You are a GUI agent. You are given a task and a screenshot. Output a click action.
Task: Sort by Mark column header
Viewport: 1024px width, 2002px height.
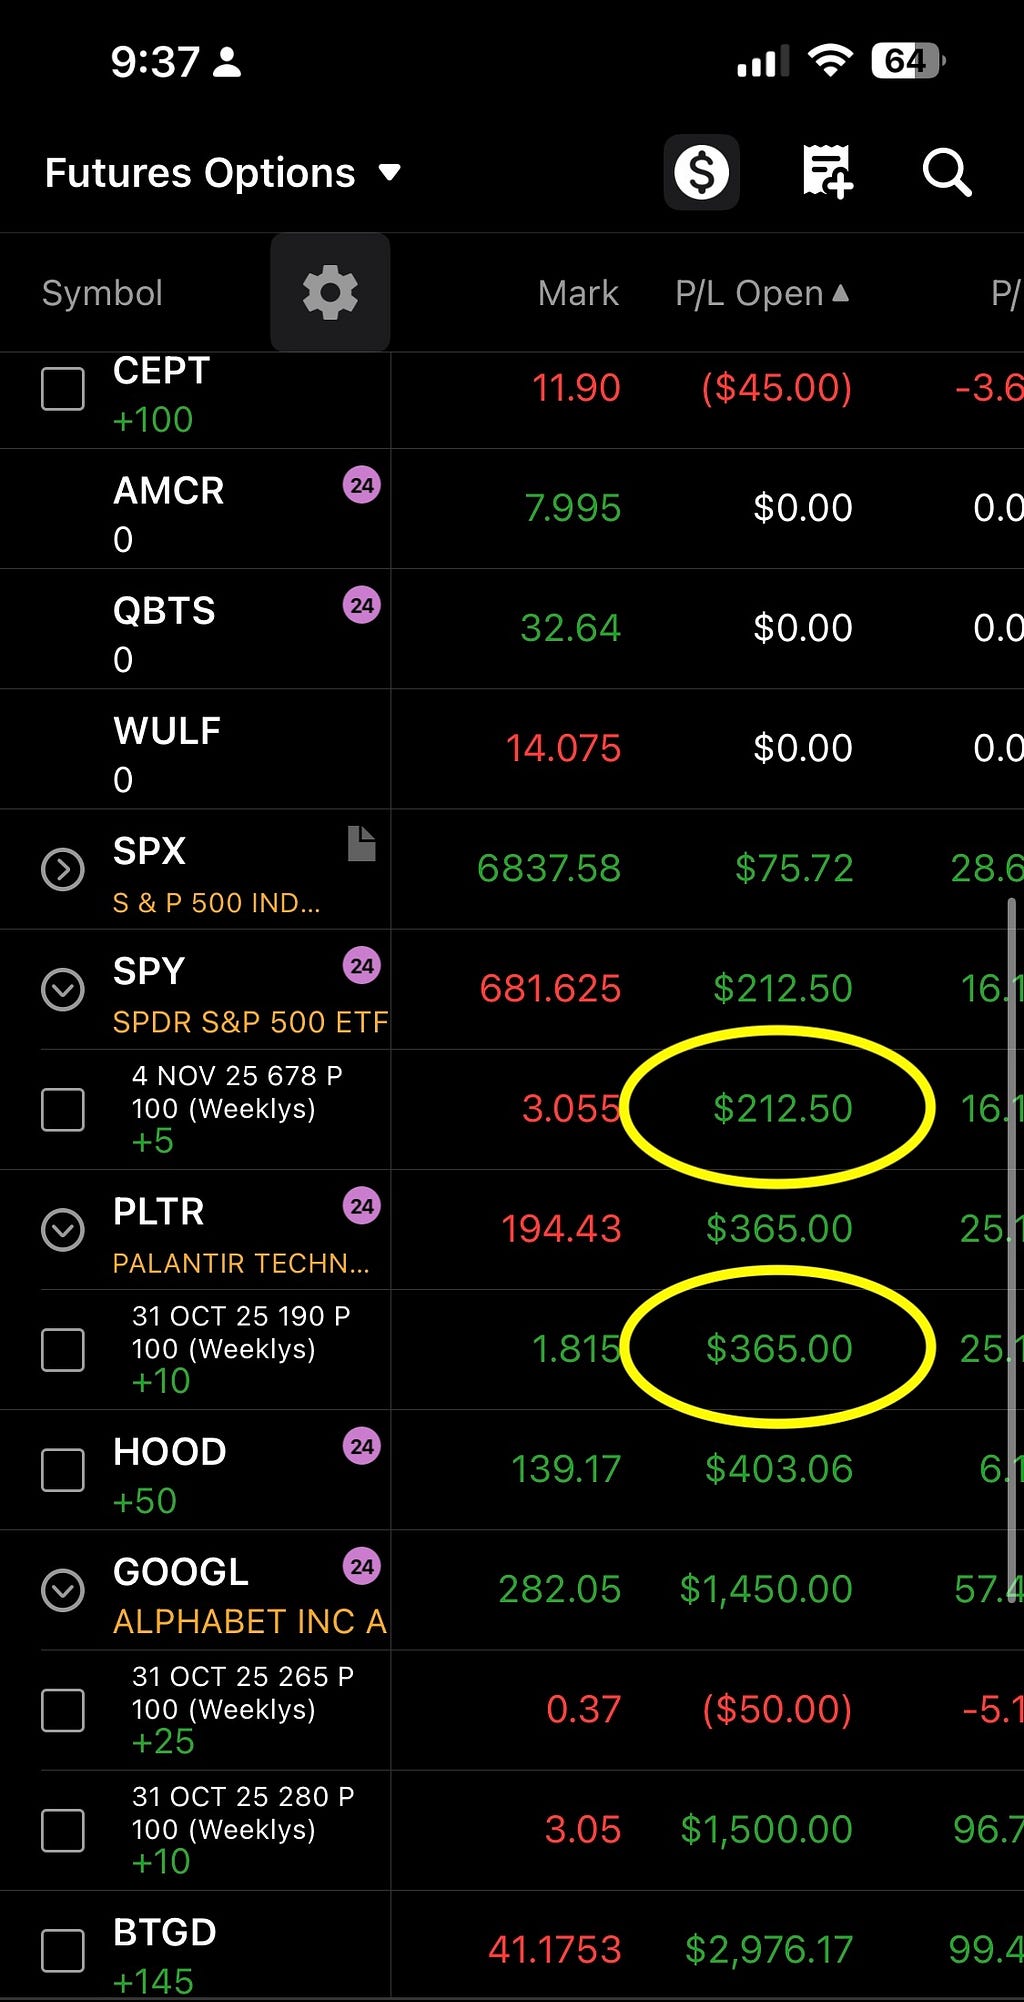coord(578,293)
